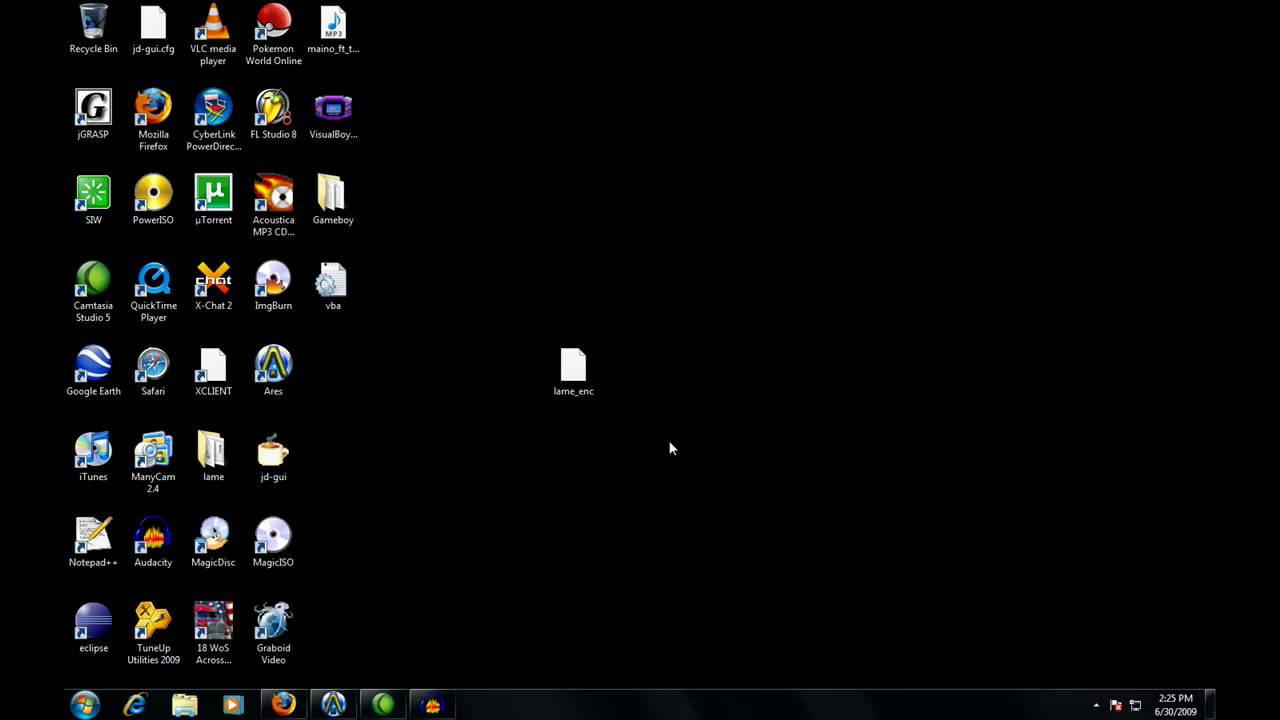The height and width of the screenshot is (720, 1280).
Task: Select the Audacity desktop shortcut
Action: coord(153,544)
